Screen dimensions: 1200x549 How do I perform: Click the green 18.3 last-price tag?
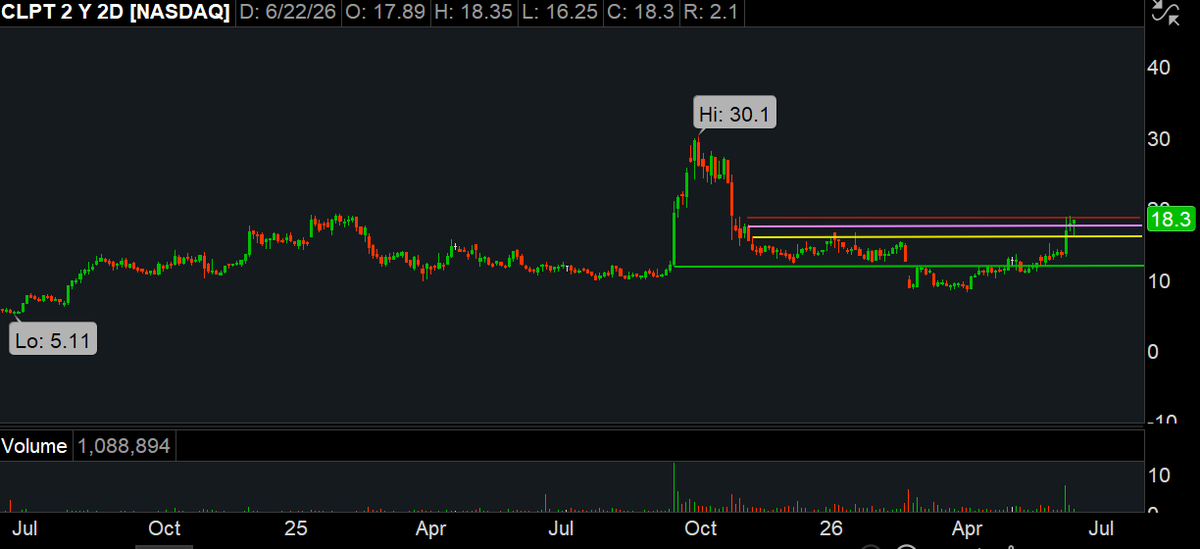[1170, 221]
